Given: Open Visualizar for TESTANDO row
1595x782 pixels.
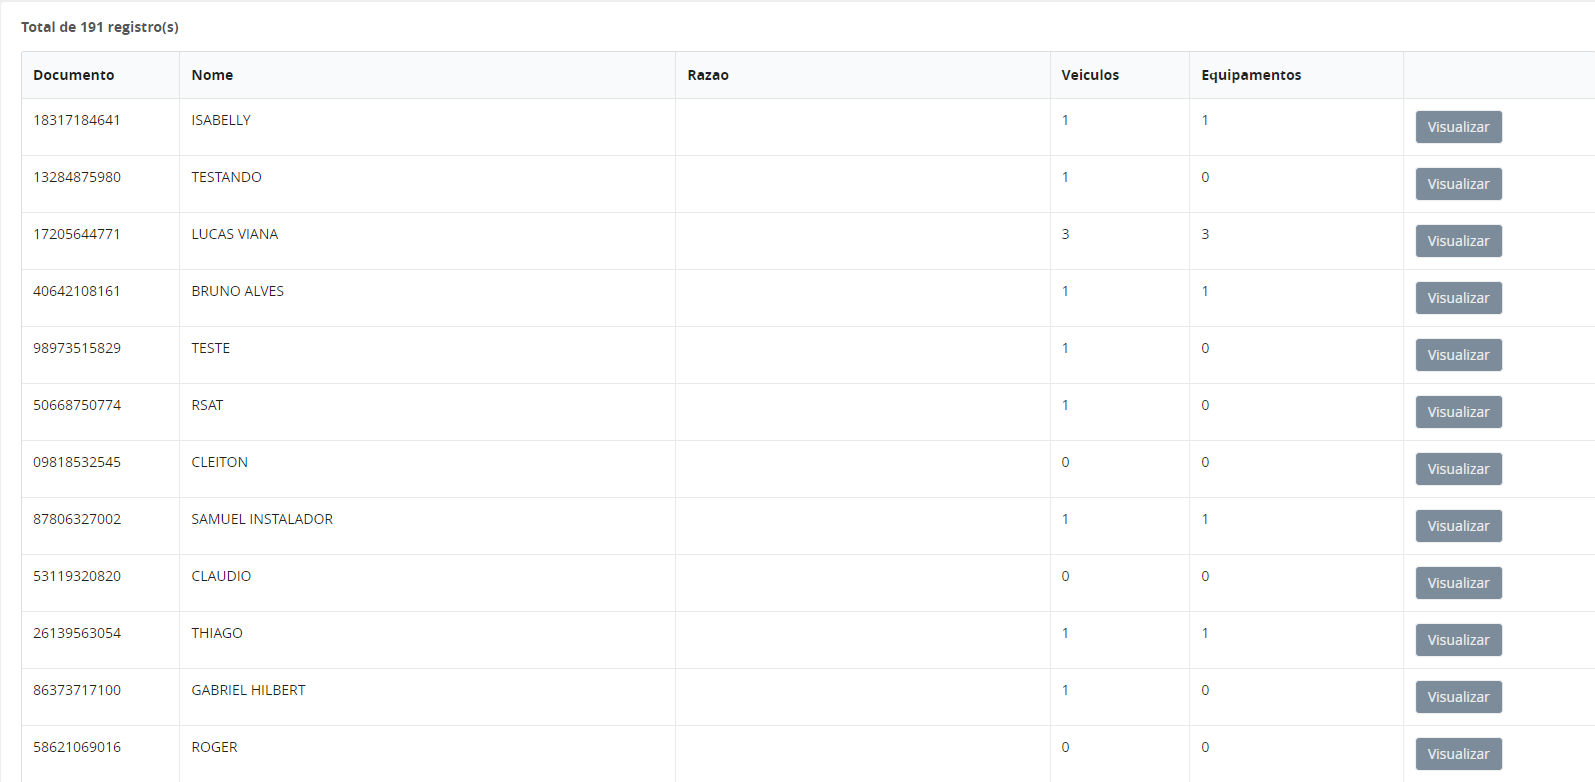Looking at the screenshot, I should [1458, 184].
